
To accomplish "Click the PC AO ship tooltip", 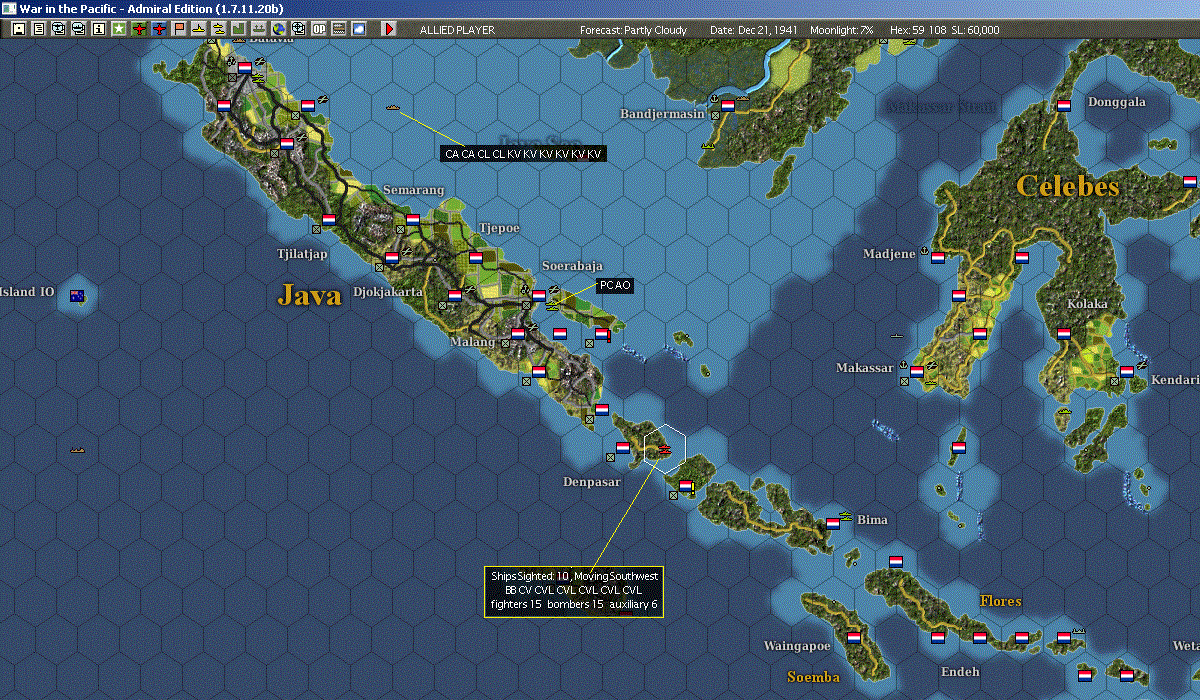I will point(615,286).
